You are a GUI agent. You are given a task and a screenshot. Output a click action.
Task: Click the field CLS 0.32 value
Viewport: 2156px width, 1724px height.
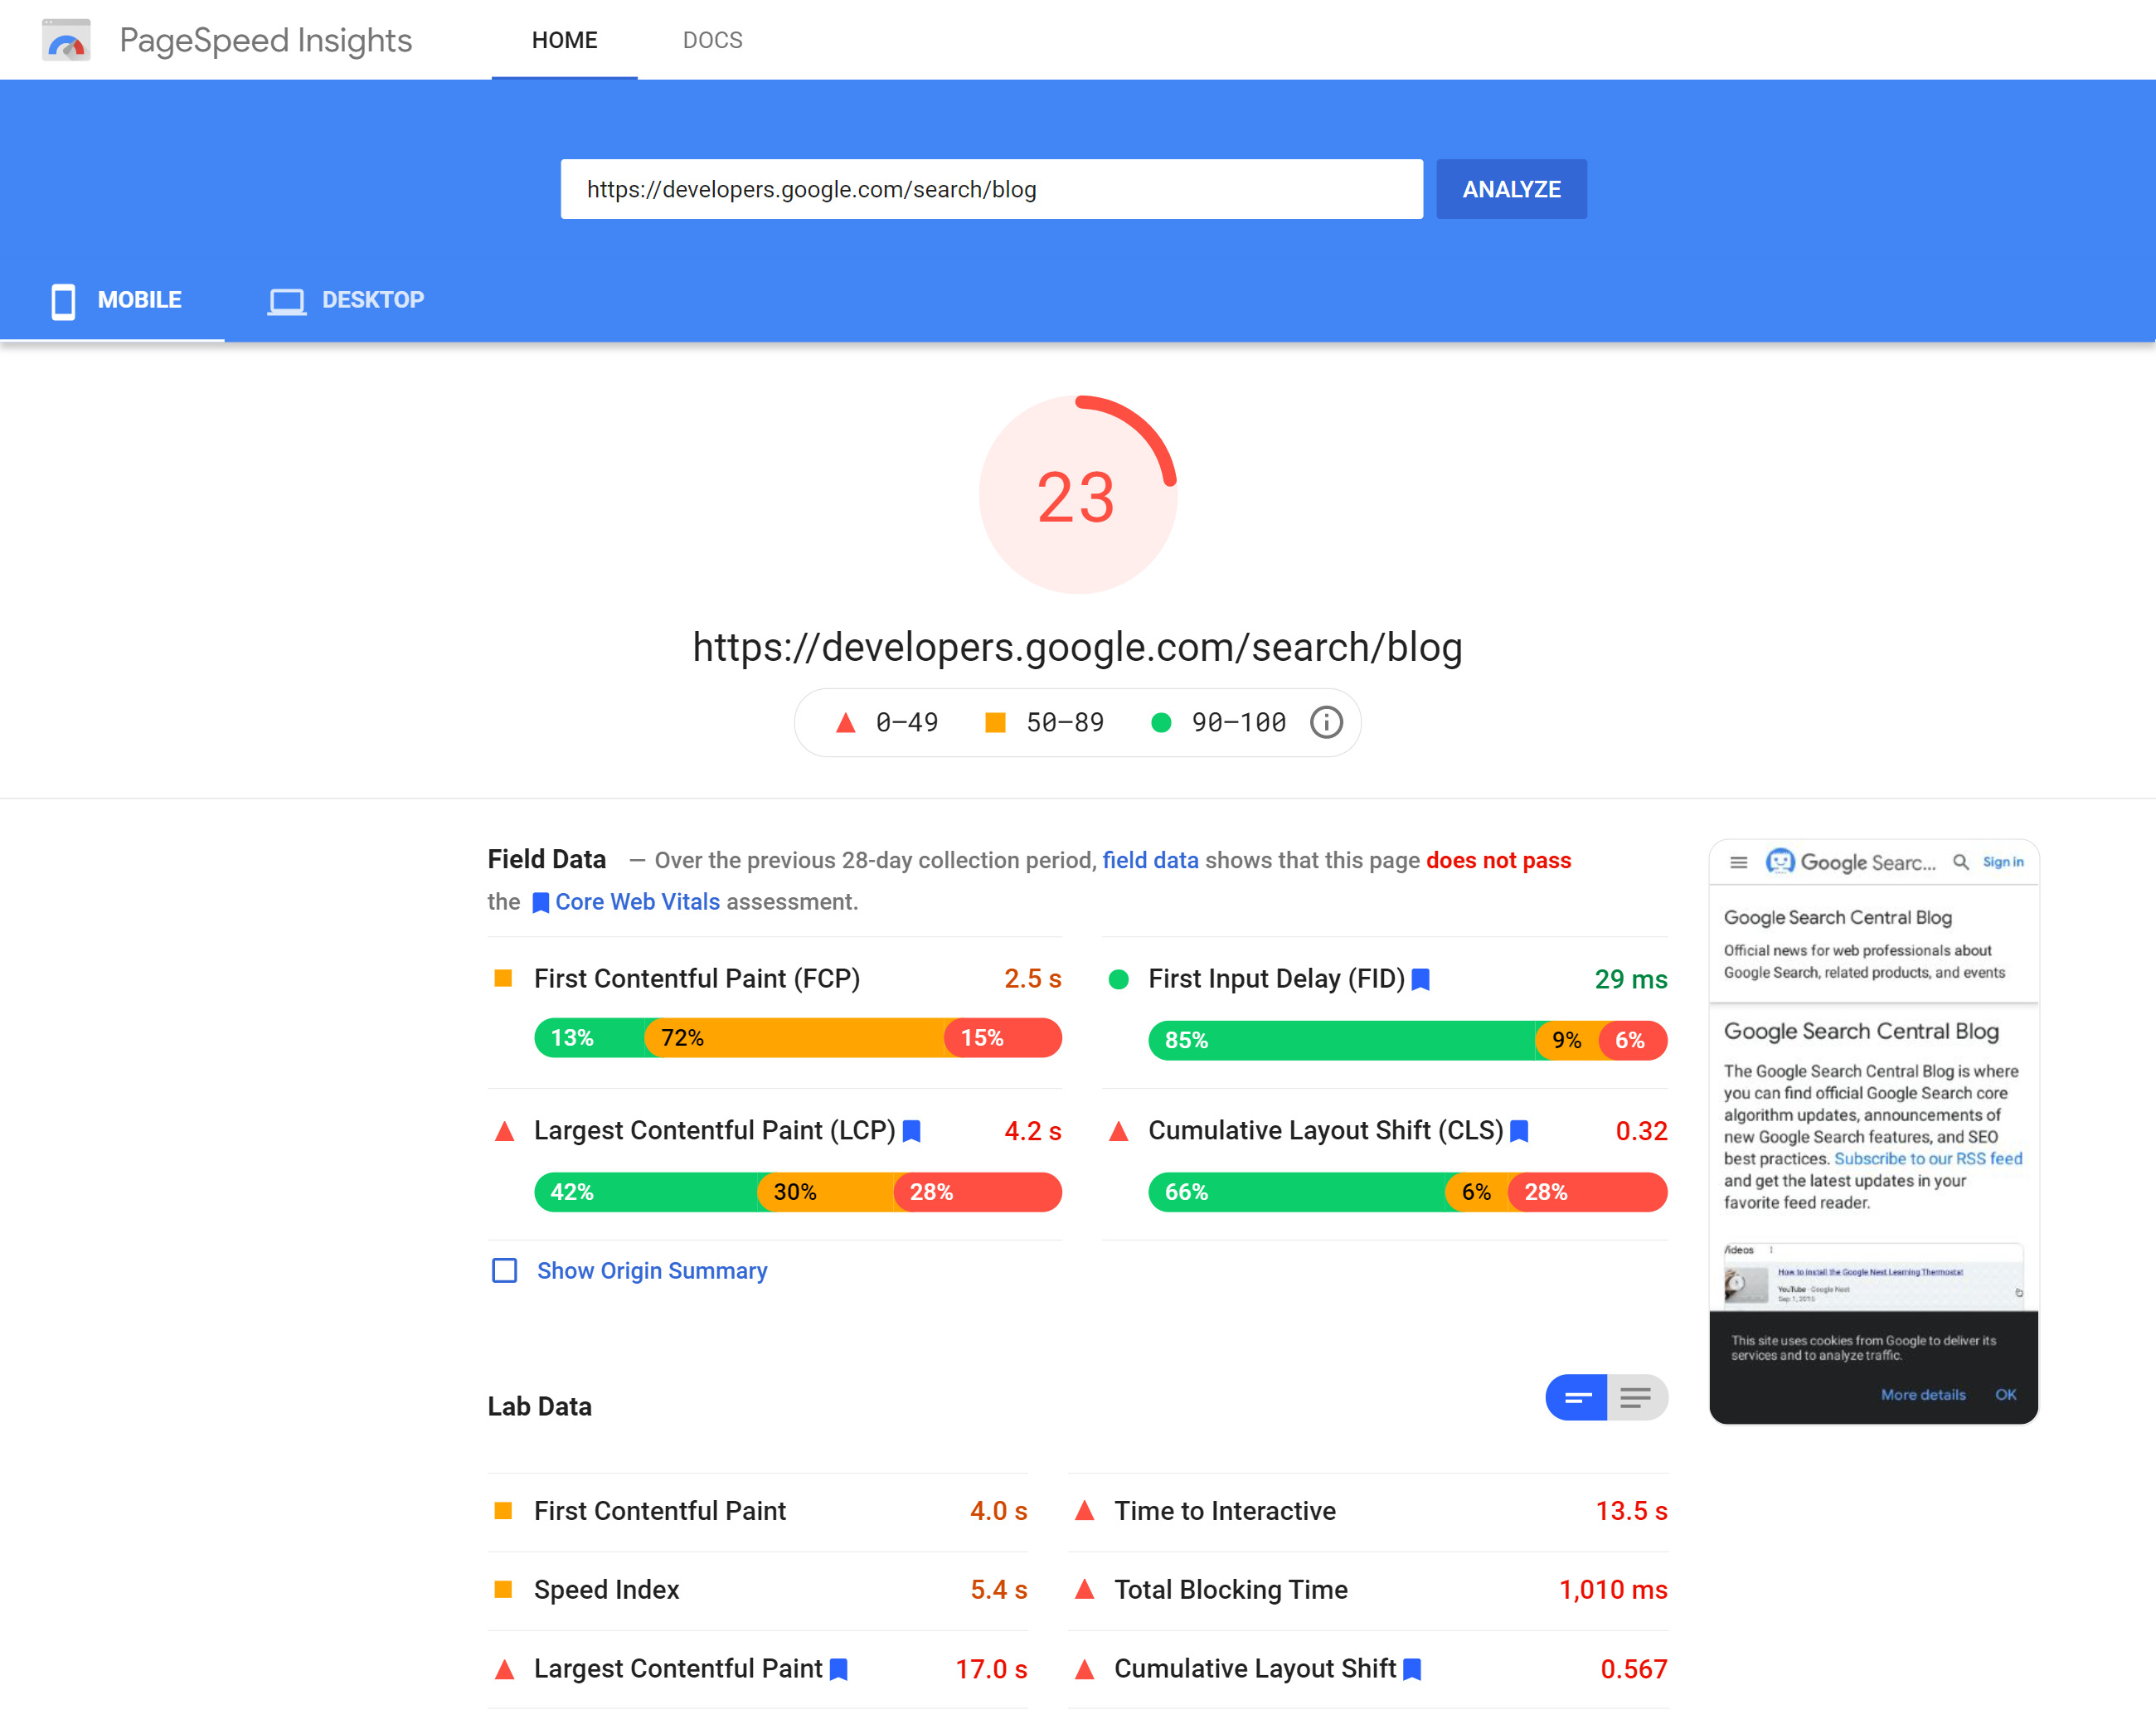pos(1641,1131)
